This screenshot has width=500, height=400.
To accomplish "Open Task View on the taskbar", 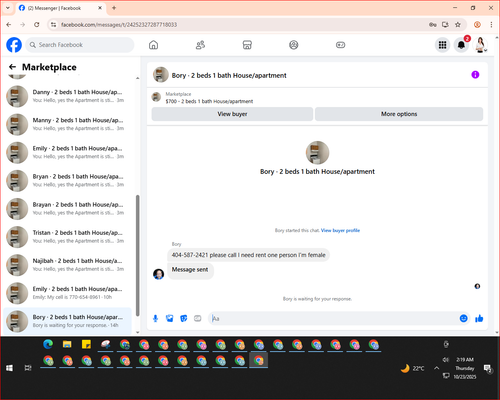I will pos(28,368).
